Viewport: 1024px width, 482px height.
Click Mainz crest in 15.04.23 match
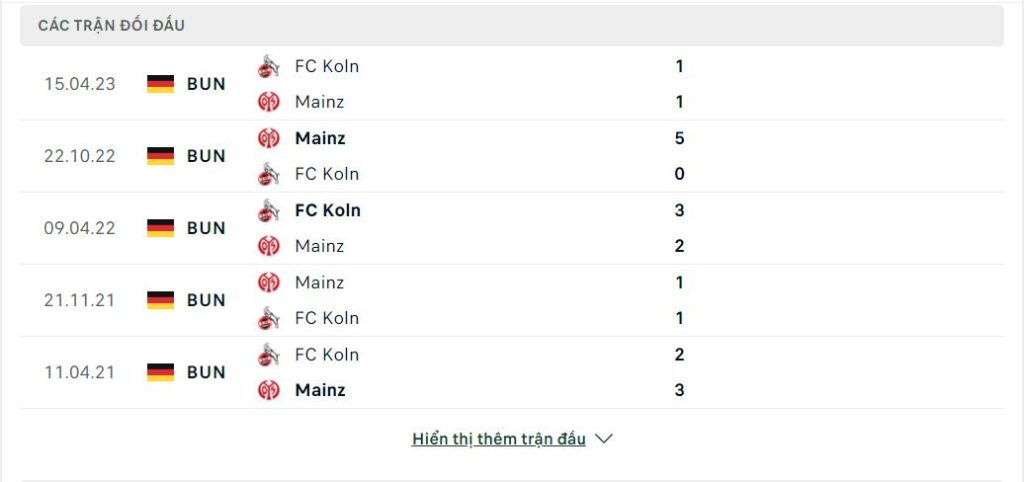tap(268, 102)
